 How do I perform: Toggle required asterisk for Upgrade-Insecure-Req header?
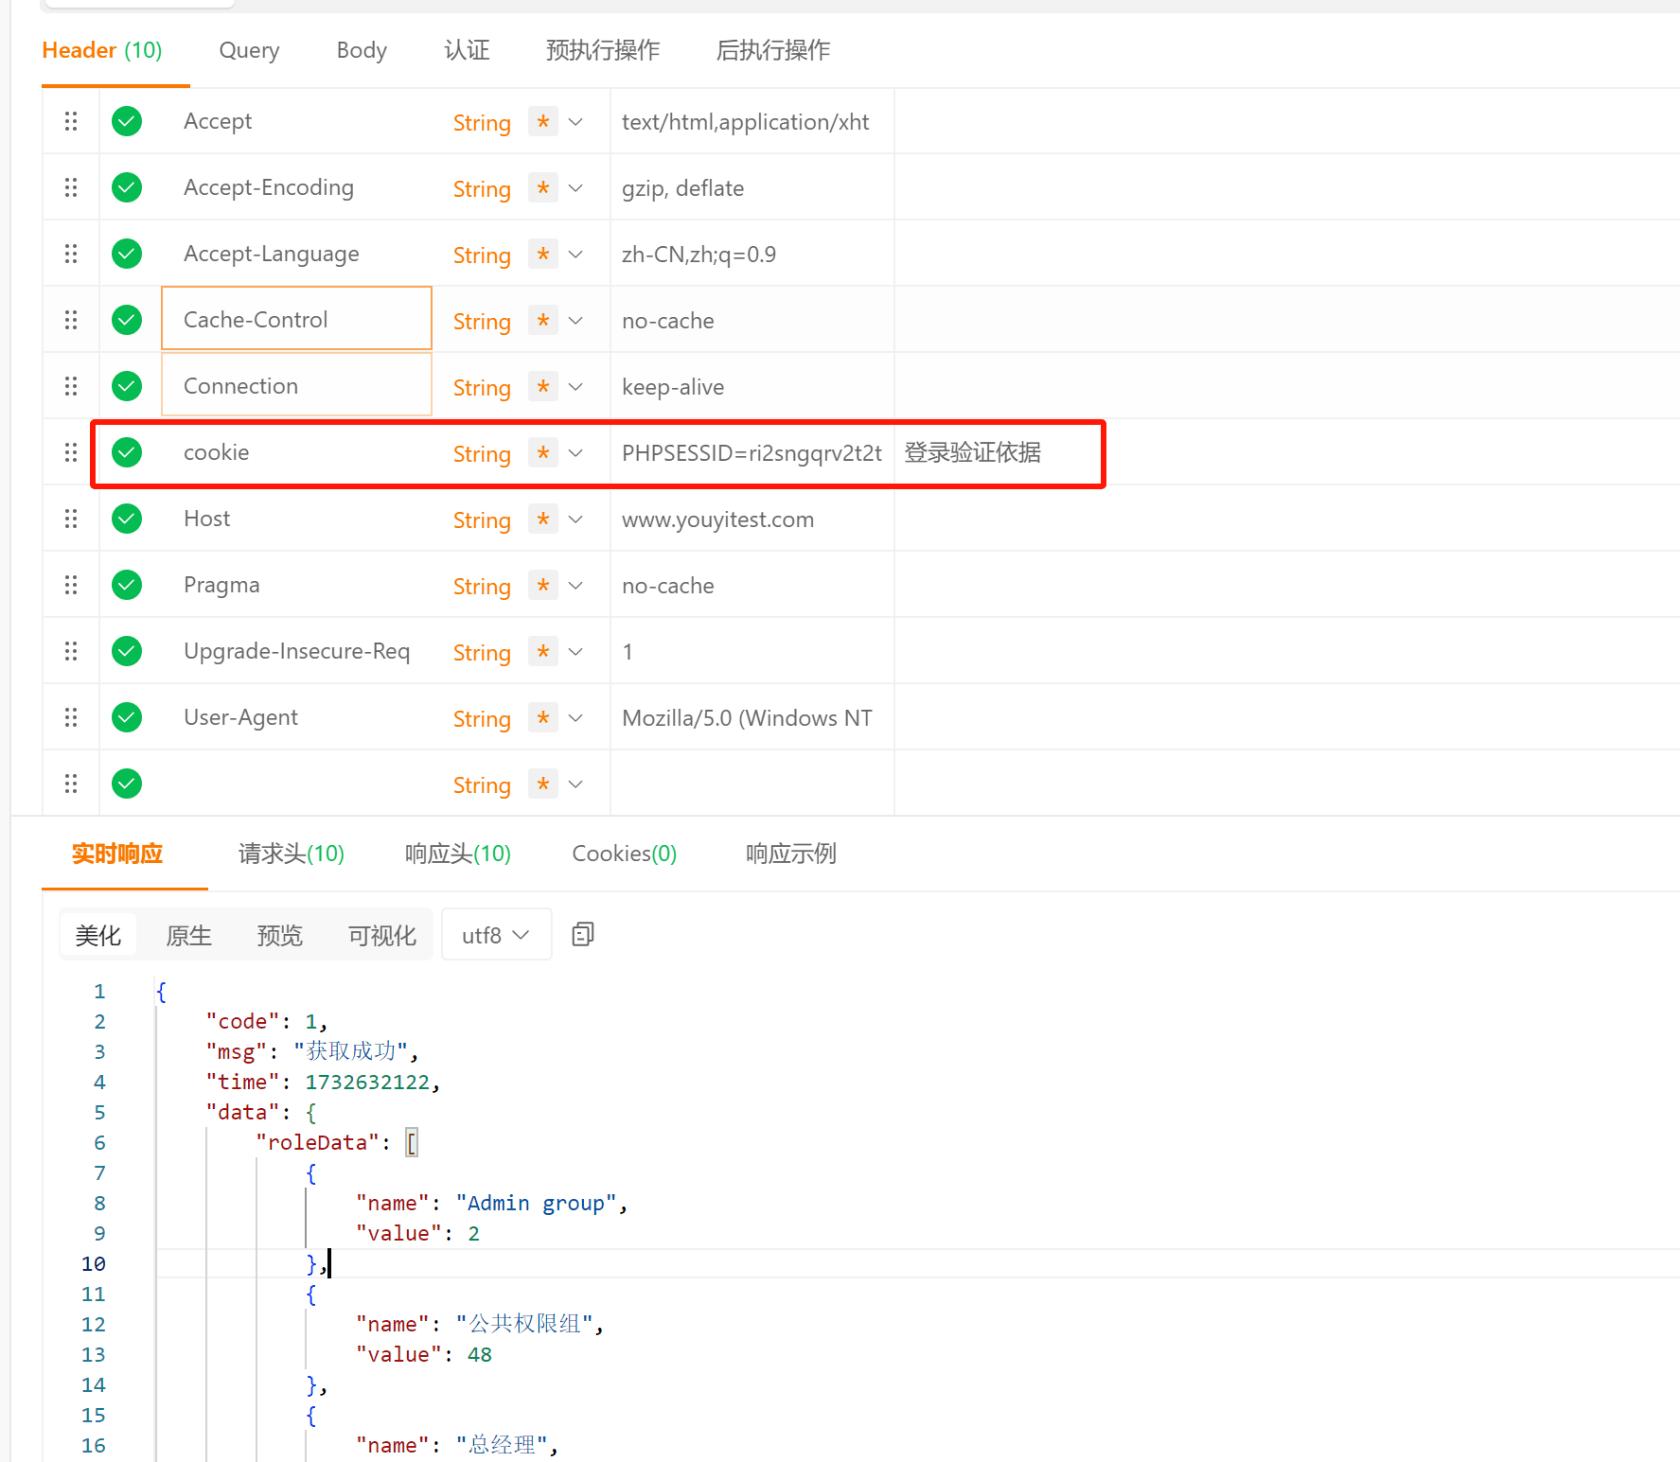(543, 651)
